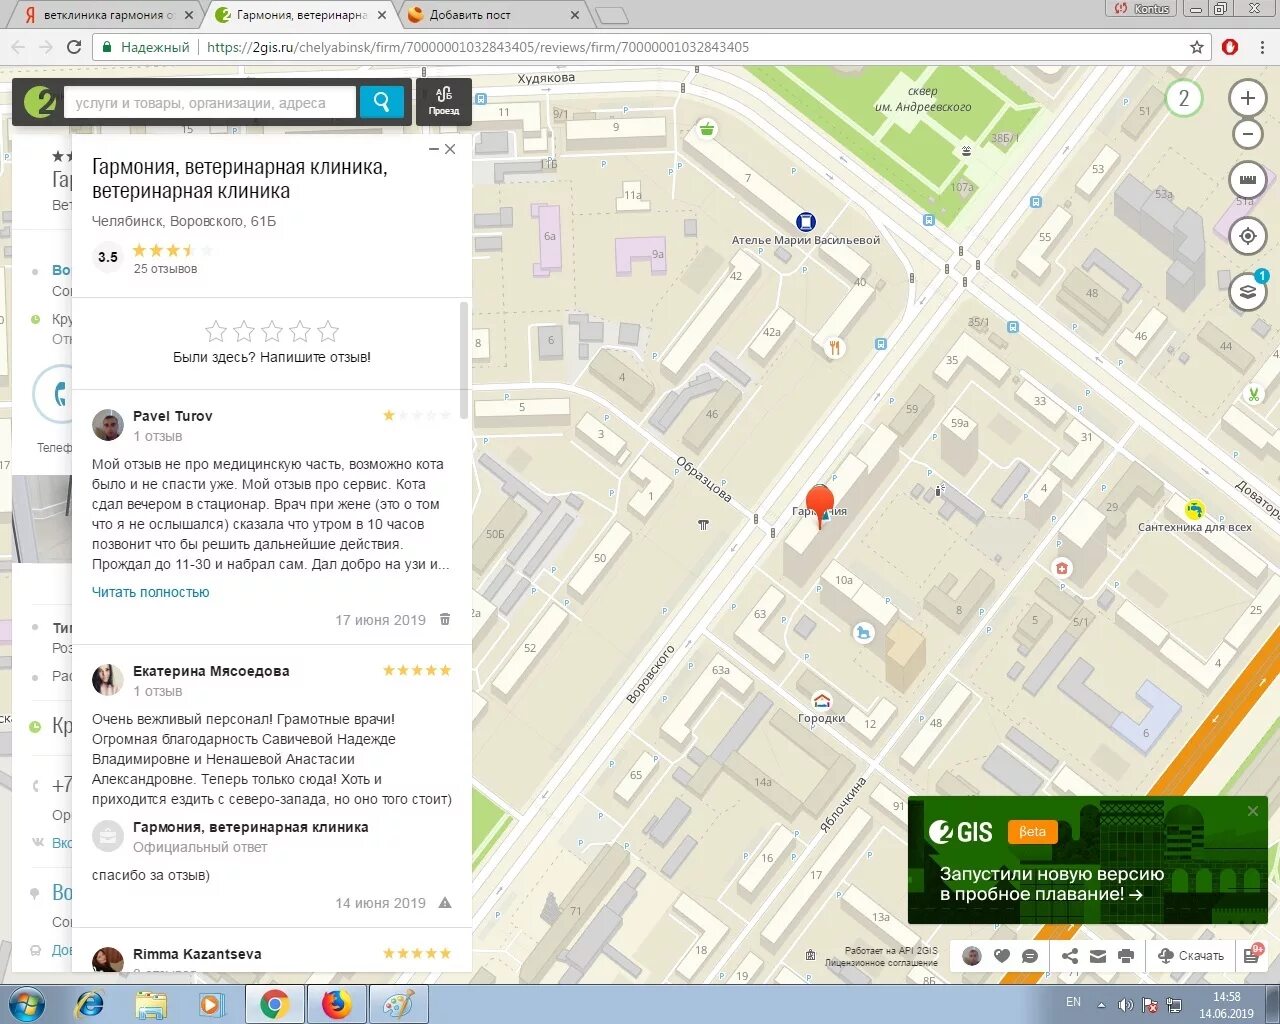This screenshot has height=1024, width=1280.
Task: Bookmark the page with the star icon
Action: click(x=1197, y=47)
